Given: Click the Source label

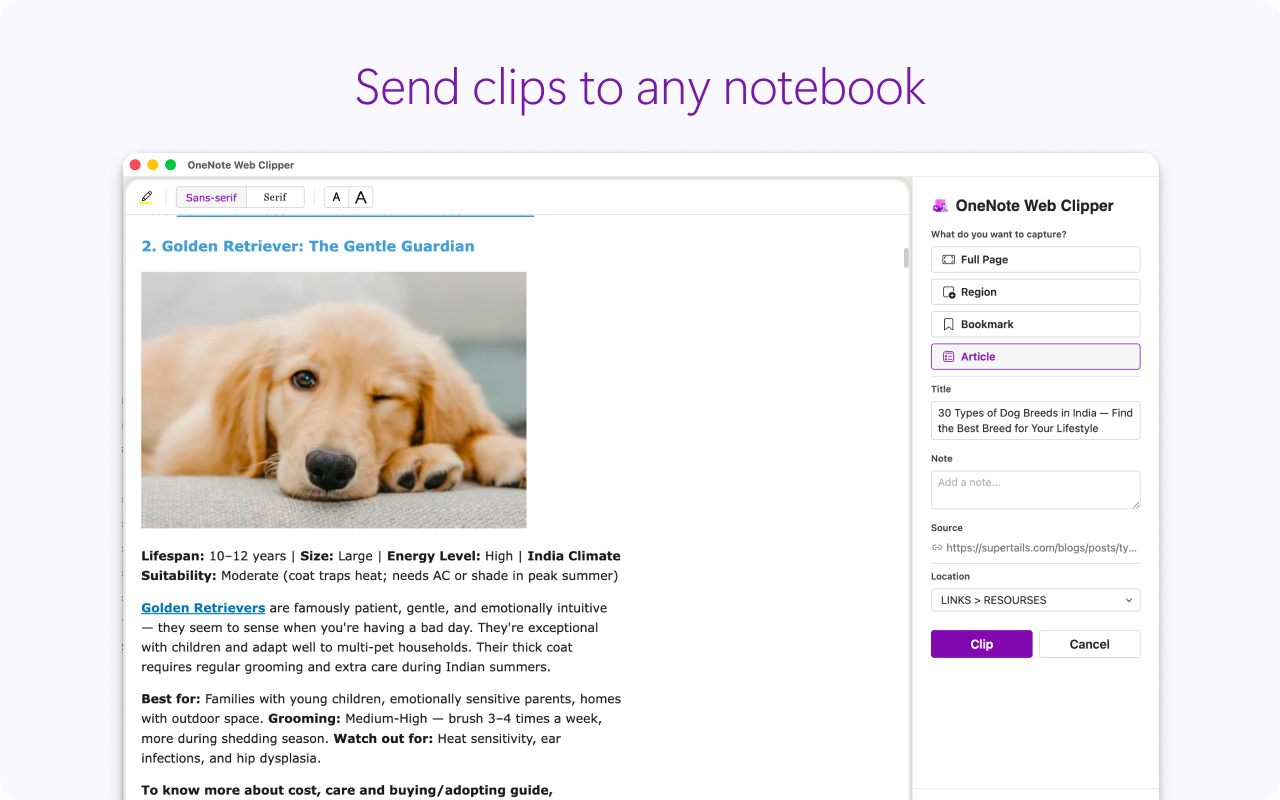Looking at the screenshot, I should click(946, 528).
